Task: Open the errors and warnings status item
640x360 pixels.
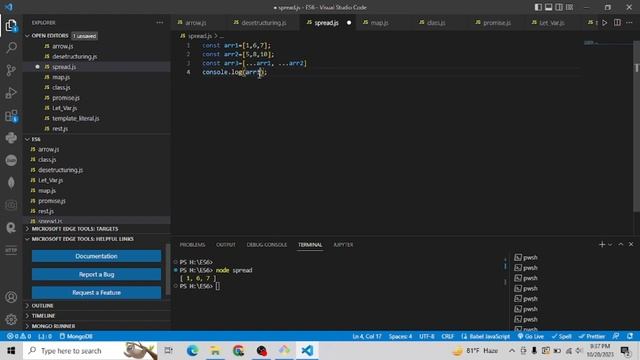Action: (x=19, y=336)
